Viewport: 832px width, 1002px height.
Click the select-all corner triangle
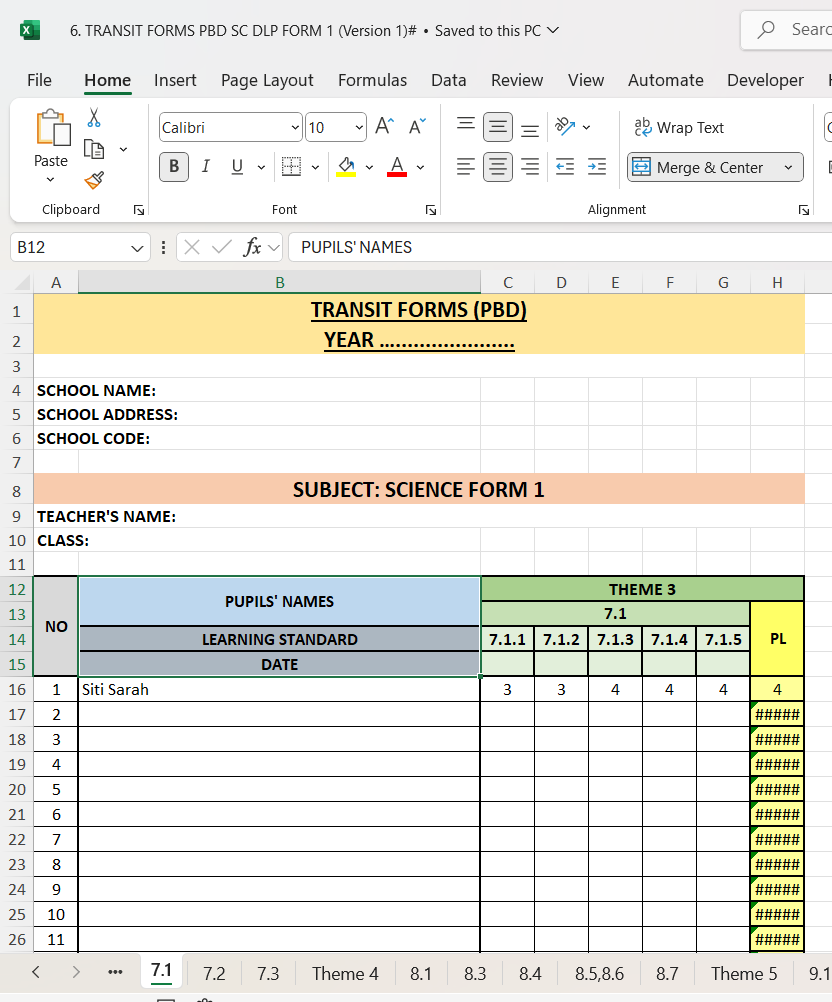click(22, 282)
